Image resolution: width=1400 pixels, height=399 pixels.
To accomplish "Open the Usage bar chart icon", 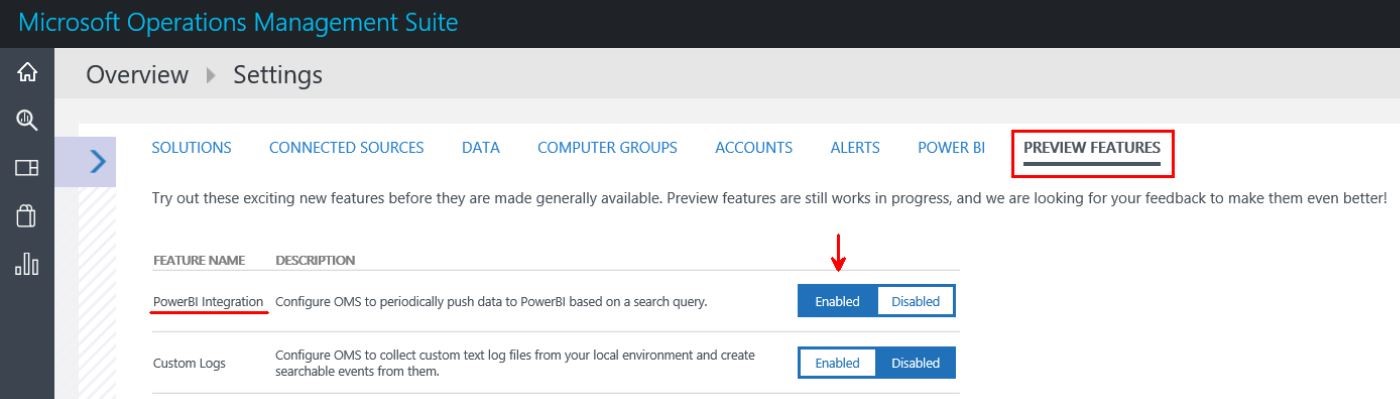I will click(27, 263).
